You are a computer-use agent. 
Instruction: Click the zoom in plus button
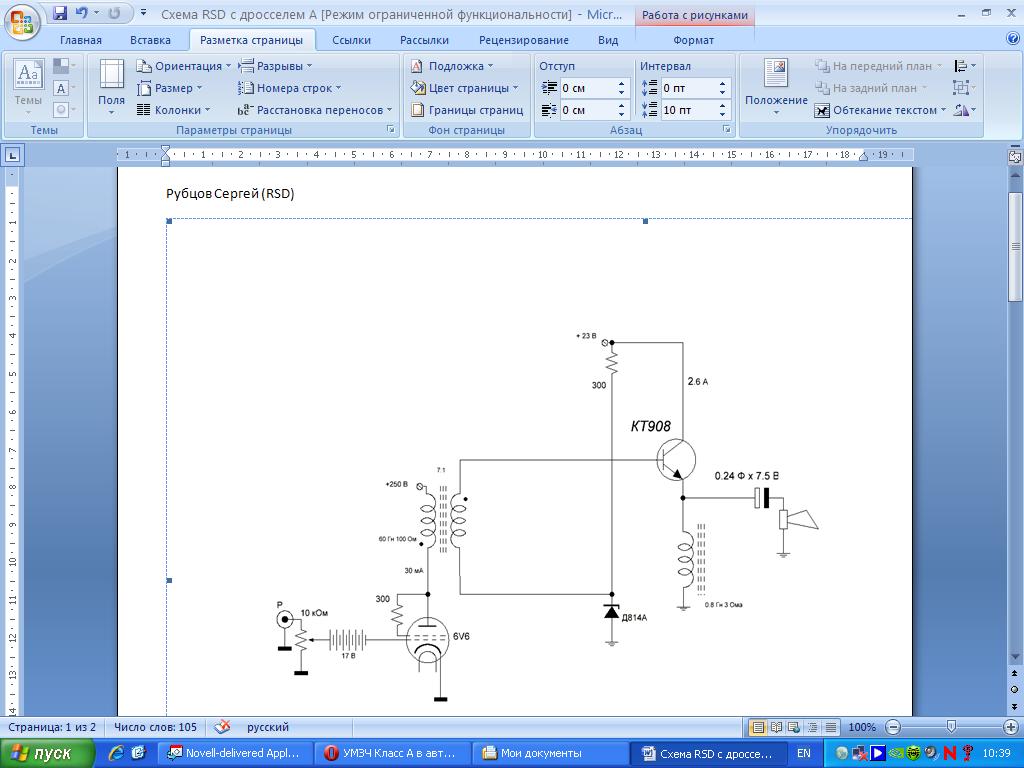pos(1010,727)
